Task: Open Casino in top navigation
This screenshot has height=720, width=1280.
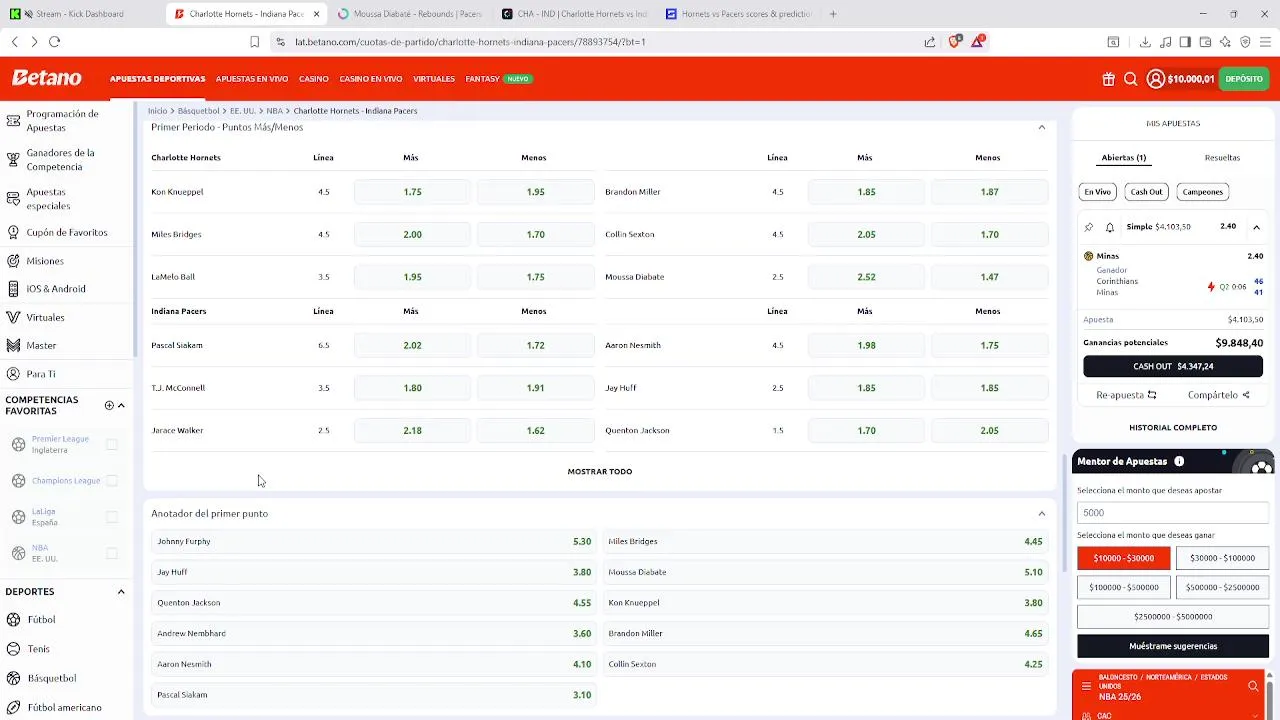Action: point(313,79)
